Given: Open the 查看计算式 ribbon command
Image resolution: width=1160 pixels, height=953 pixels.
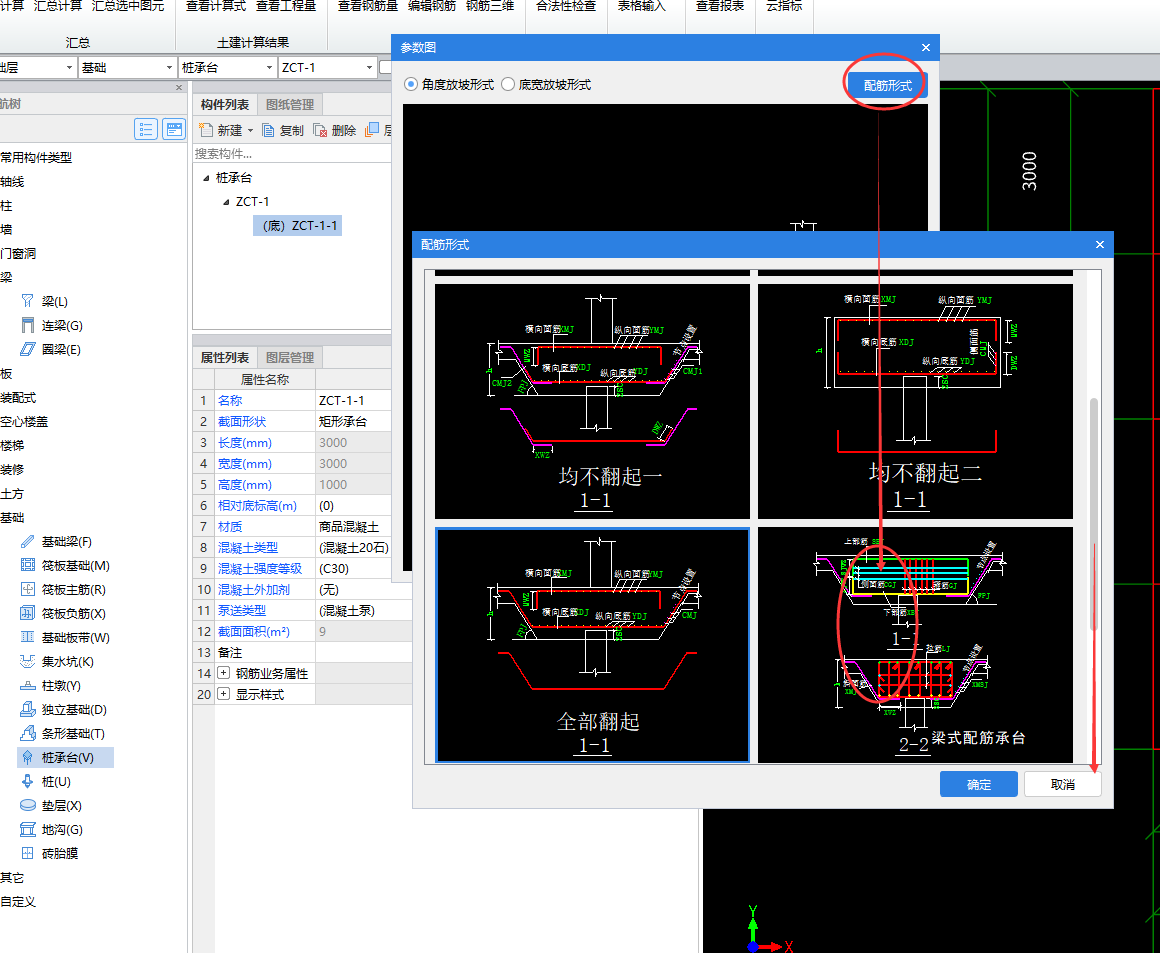Looking at the screenshot, I should (x=215, y=6).
